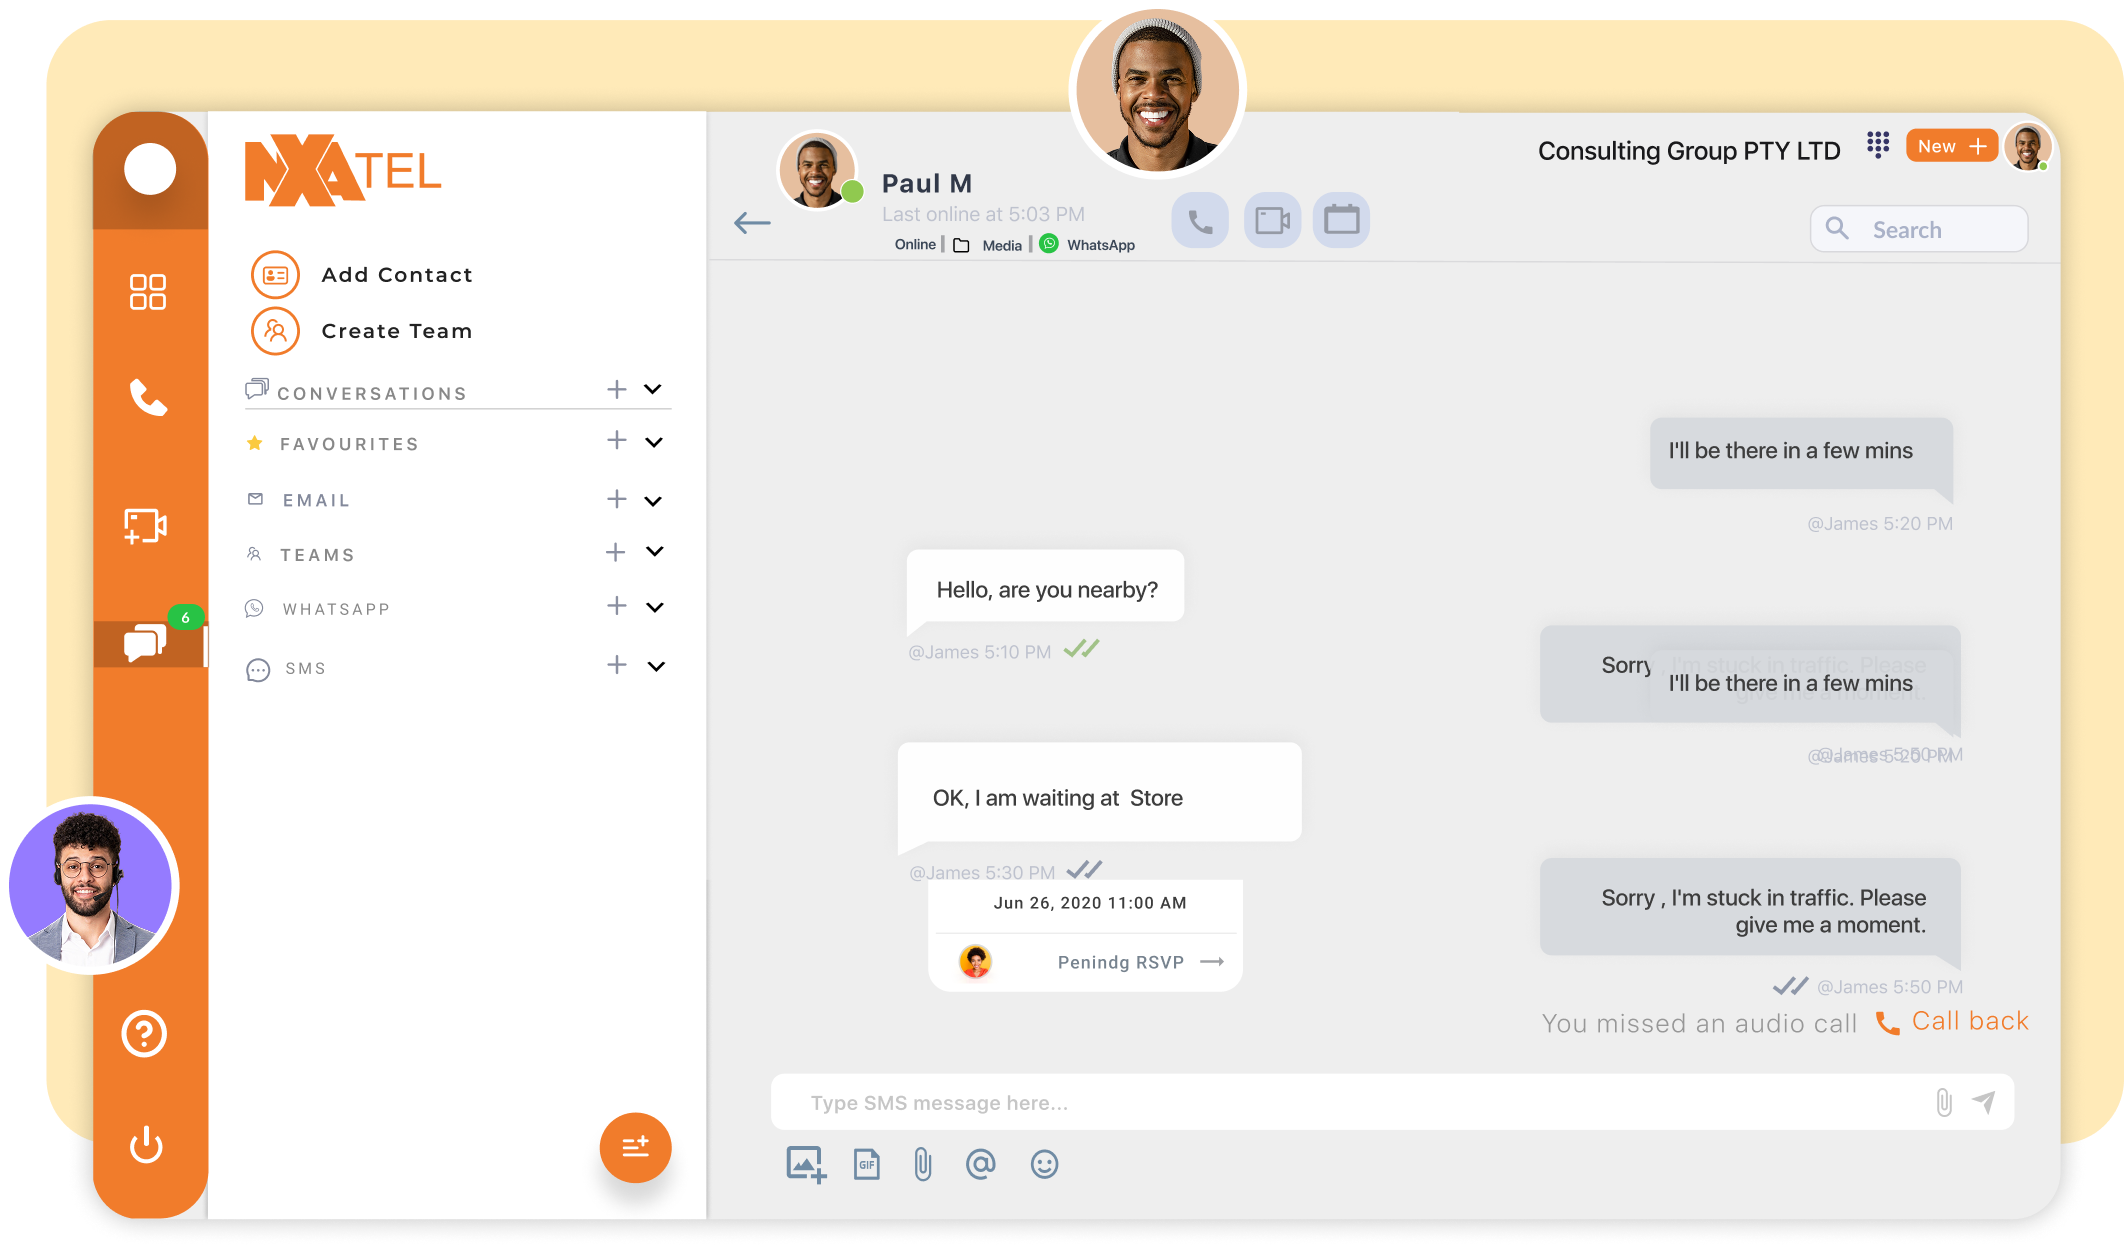2124x1248 pixels.
Task: Expand the WhatsApp section chevron
Action: point(655,607)
